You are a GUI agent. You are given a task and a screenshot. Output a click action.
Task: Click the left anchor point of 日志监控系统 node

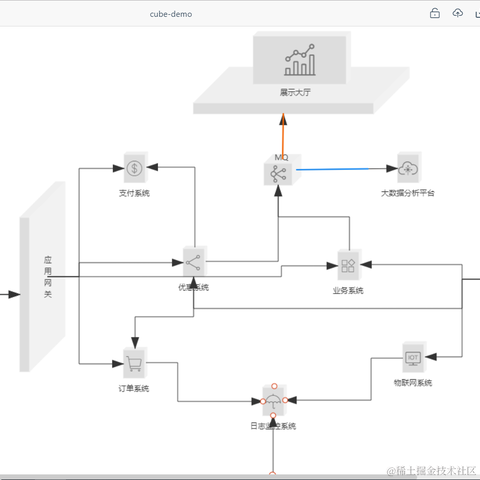(263, 402)
